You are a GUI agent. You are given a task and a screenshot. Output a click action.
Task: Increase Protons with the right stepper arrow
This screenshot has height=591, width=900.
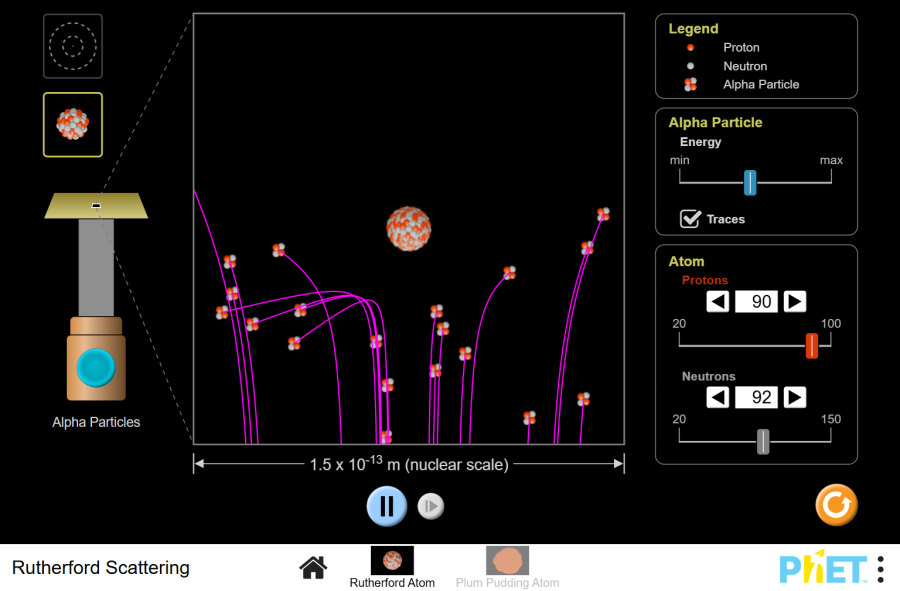pyautogui.click(x=794, y=301)
